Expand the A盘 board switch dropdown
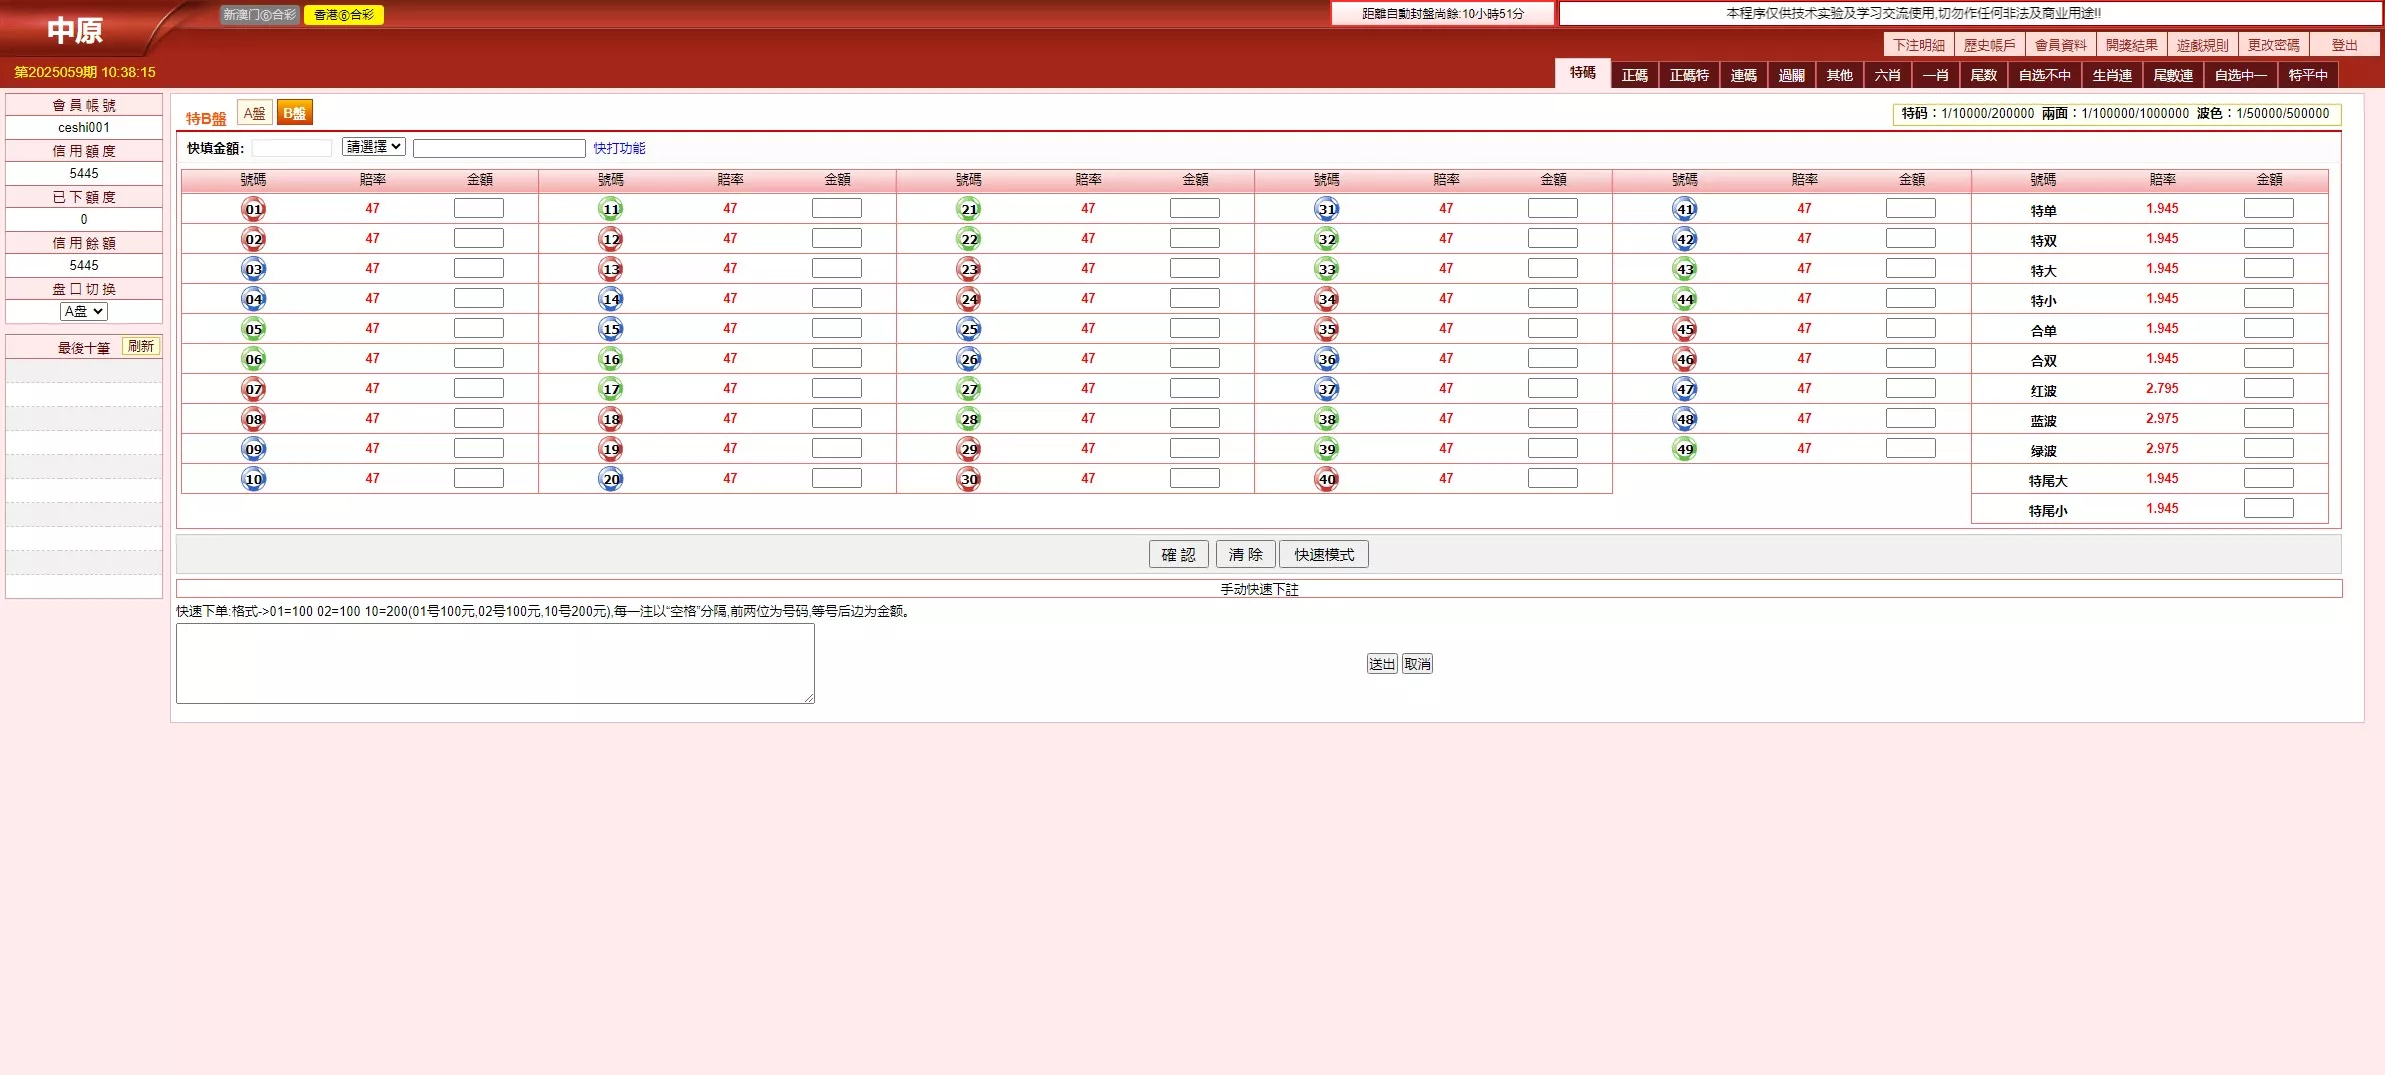The image size is (2385, 1075). [84, 311]
